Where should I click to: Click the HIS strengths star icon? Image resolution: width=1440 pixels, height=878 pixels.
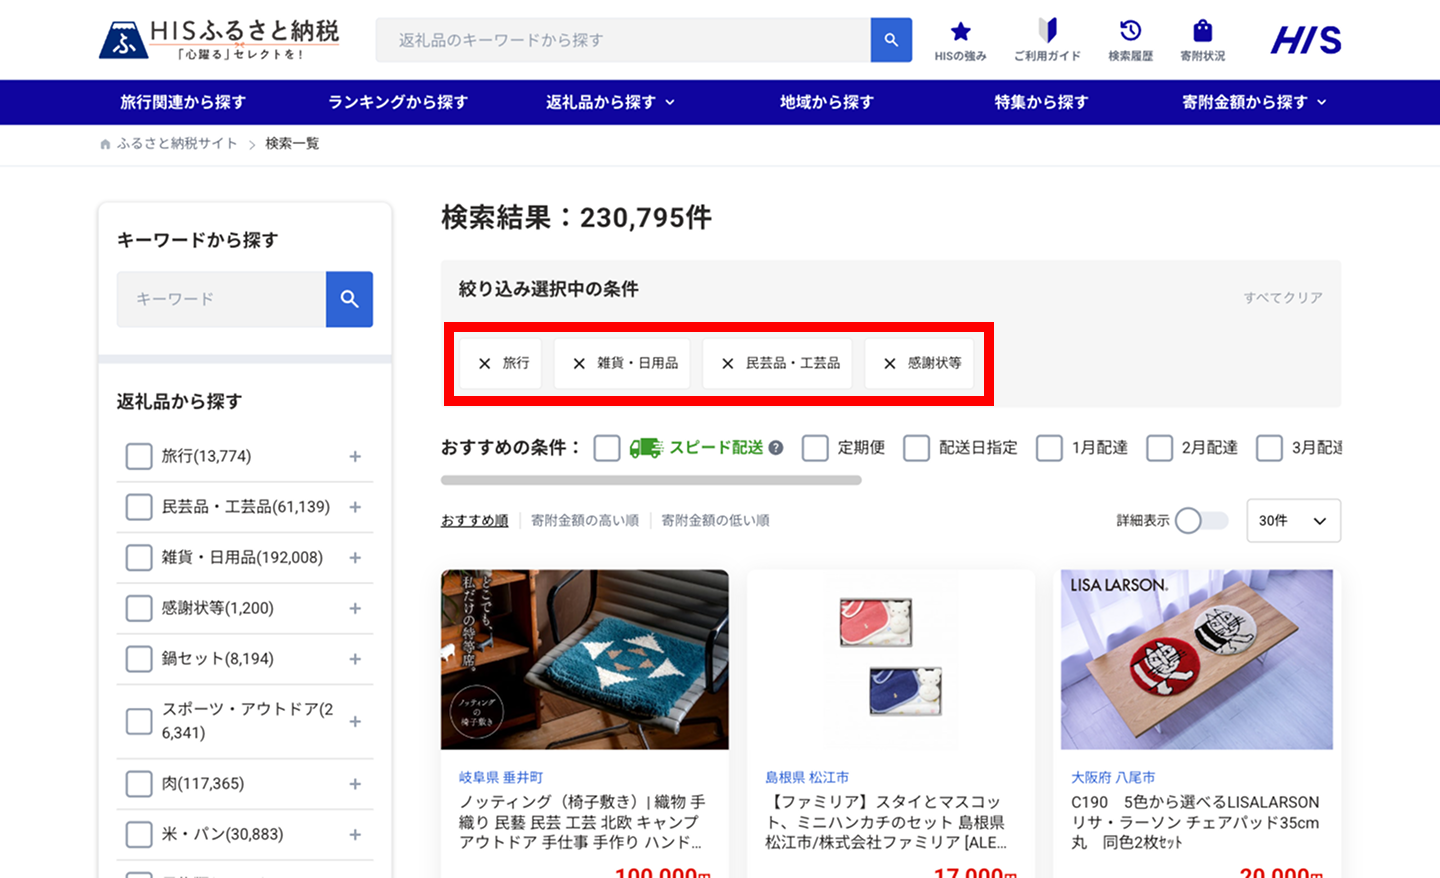(x=960, y=32)
